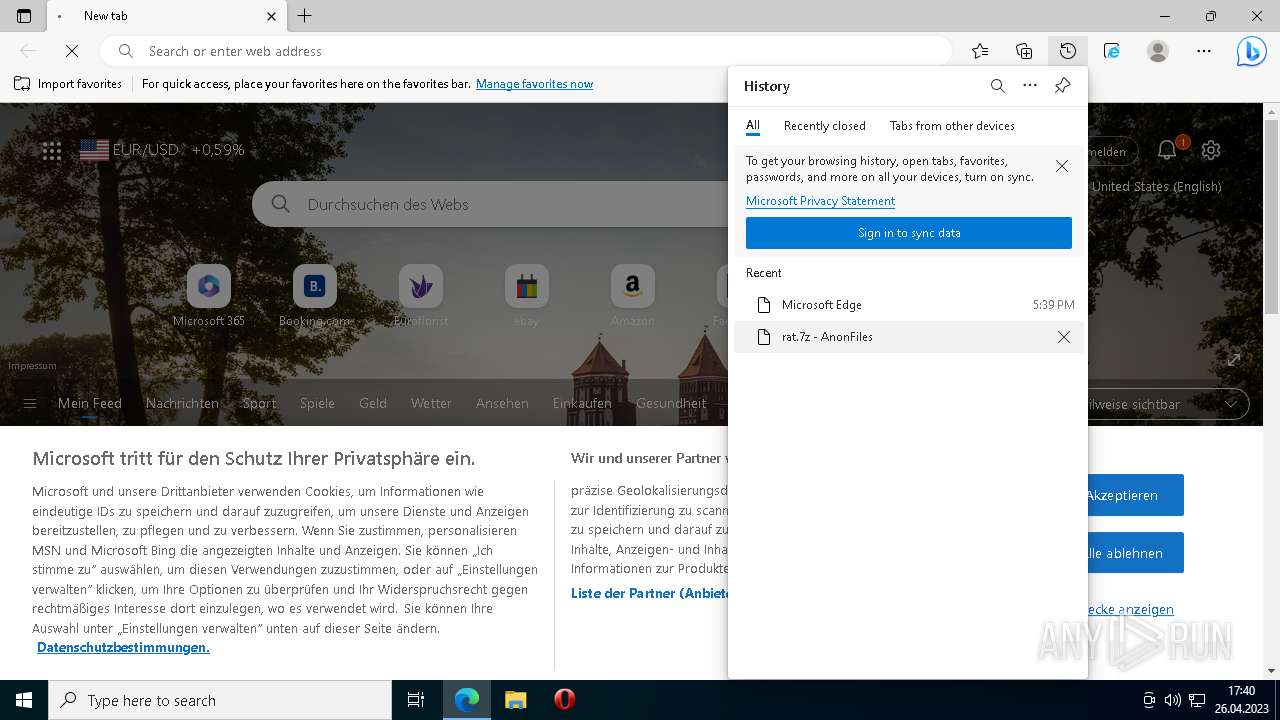Open the Booking.com quick link
1280x720 pixels.
(x=315, y=296)
